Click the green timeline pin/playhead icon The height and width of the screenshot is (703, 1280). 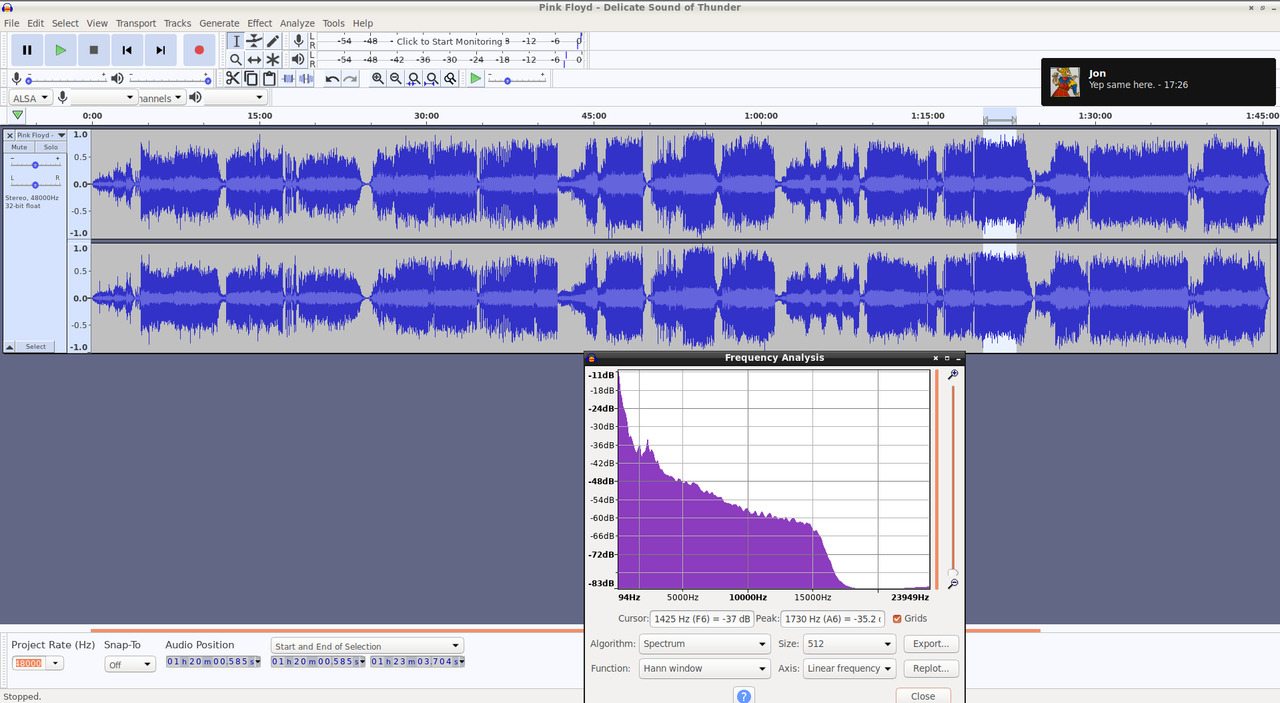point(17,115)
